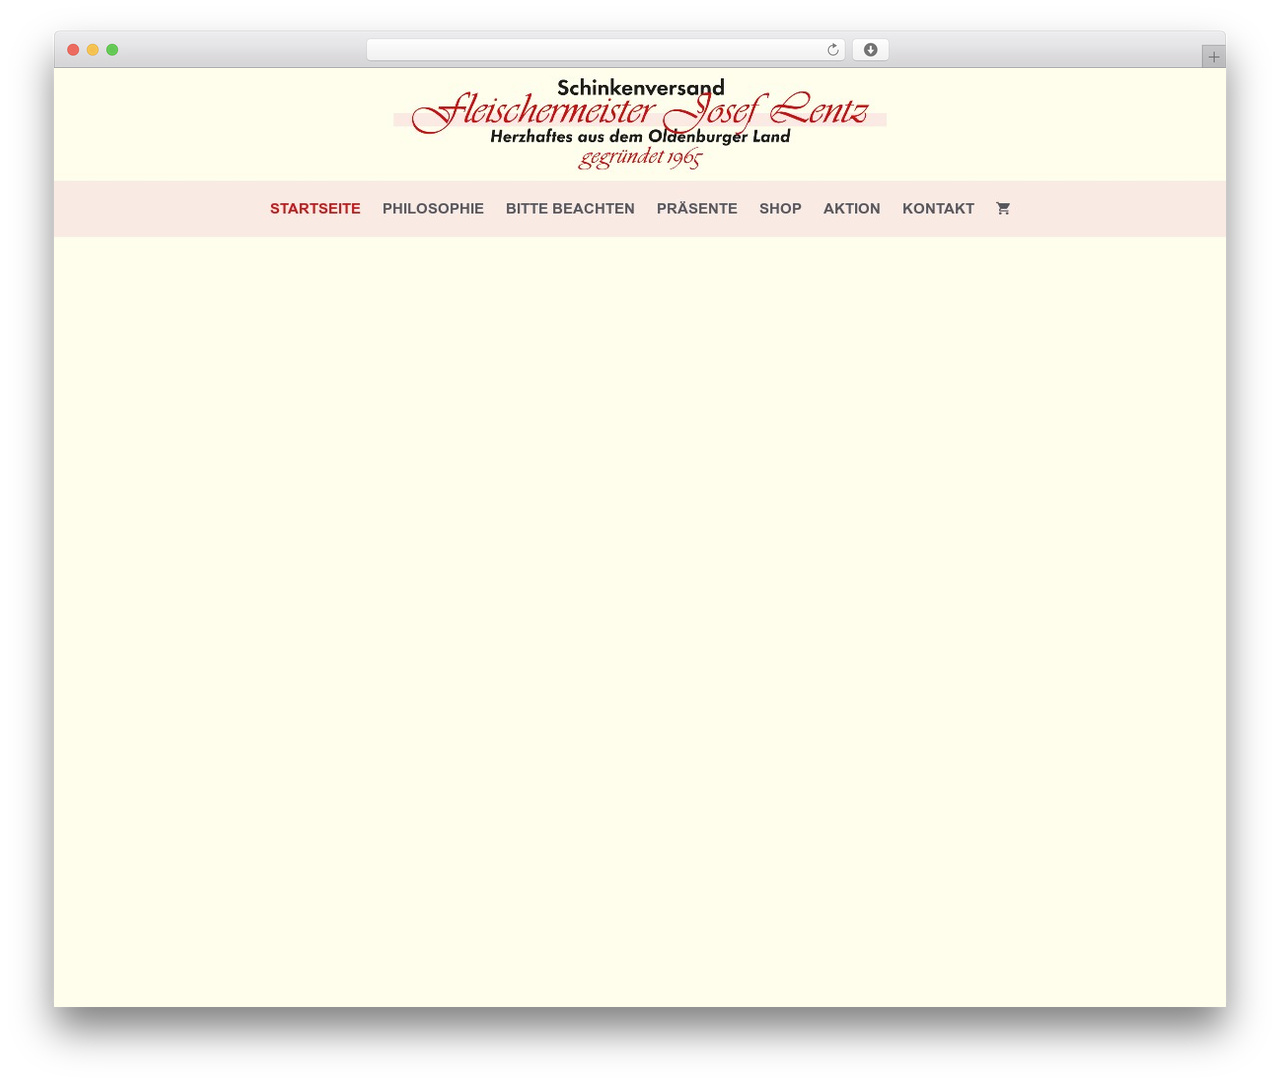Click the Fleischermeister Josef Lentz logo
This screenshot has height=1084, width=1280.
tap(640, 124)
